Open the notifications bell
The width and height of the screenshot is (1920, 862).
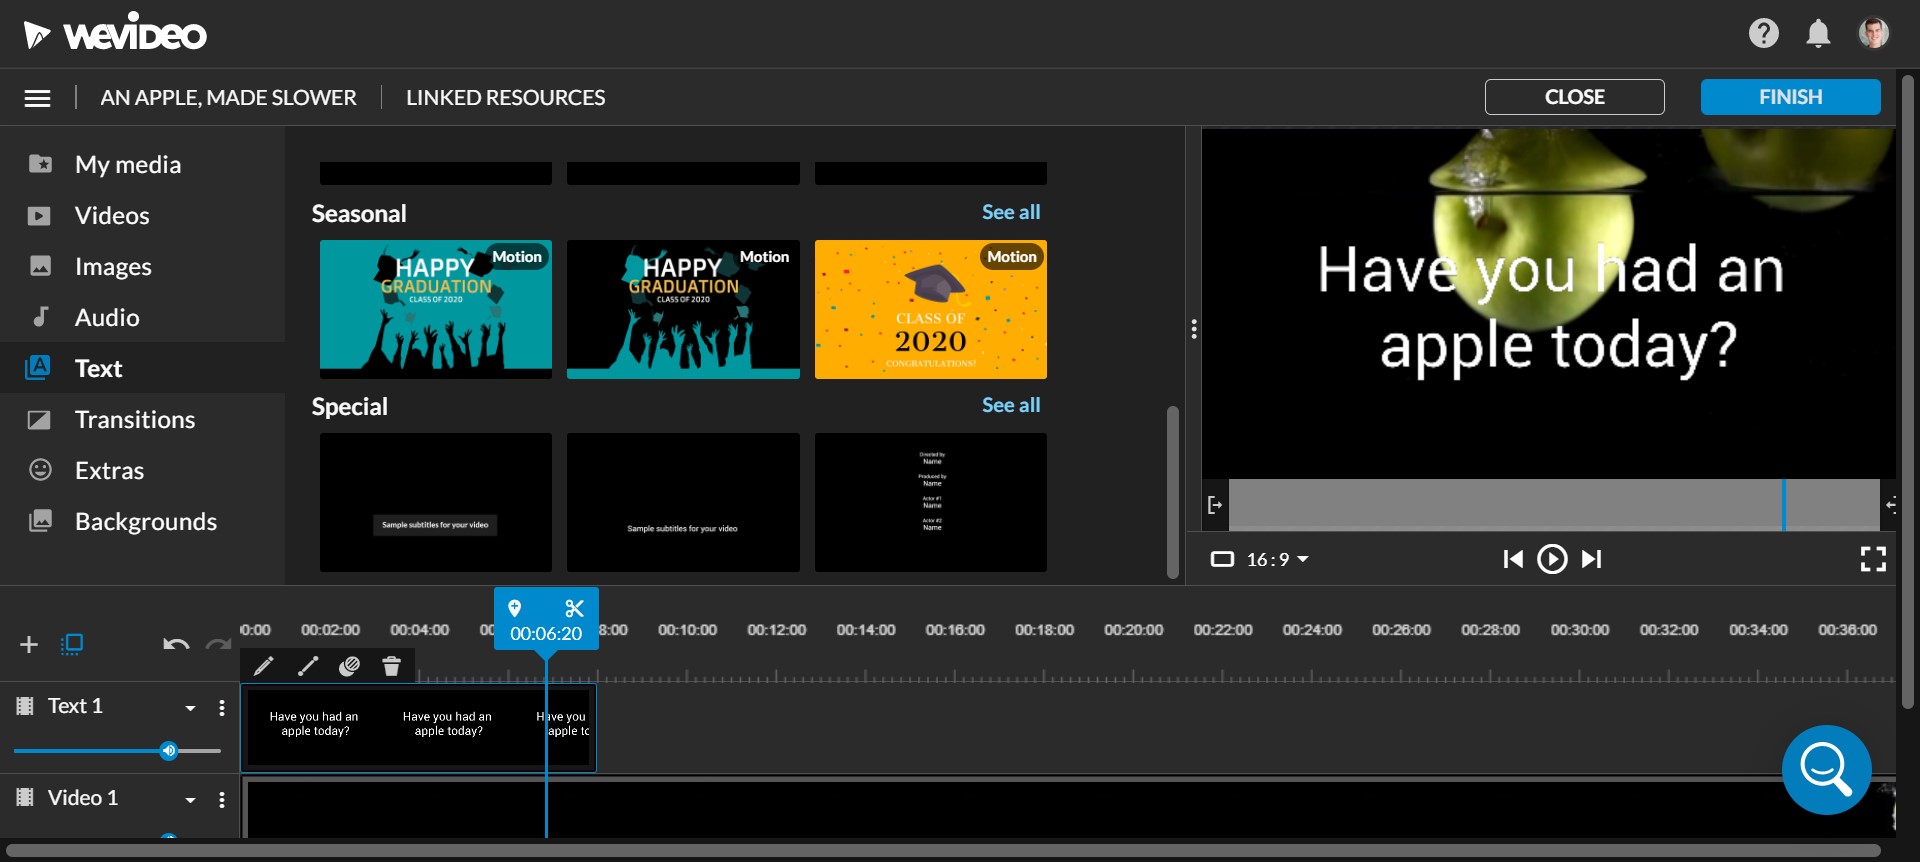point(1818,34)
